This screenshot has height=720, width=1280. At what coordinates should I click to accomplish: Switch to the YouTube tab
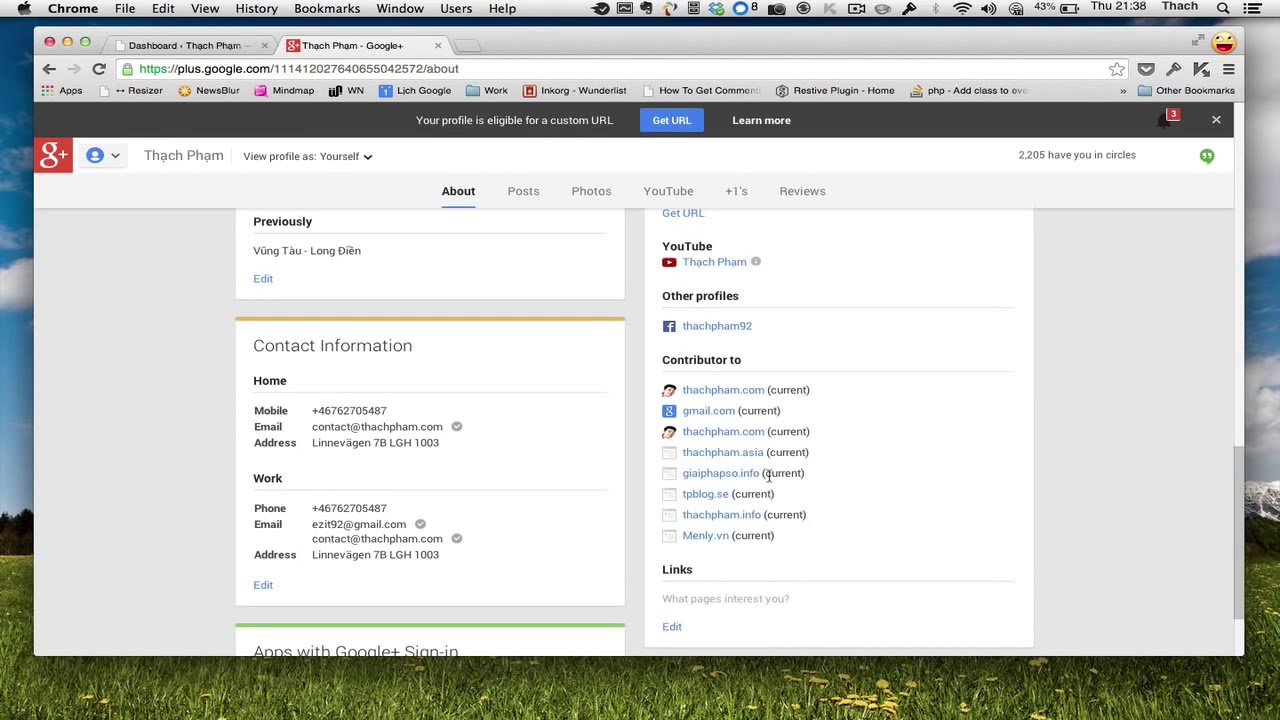click(668, 191)
